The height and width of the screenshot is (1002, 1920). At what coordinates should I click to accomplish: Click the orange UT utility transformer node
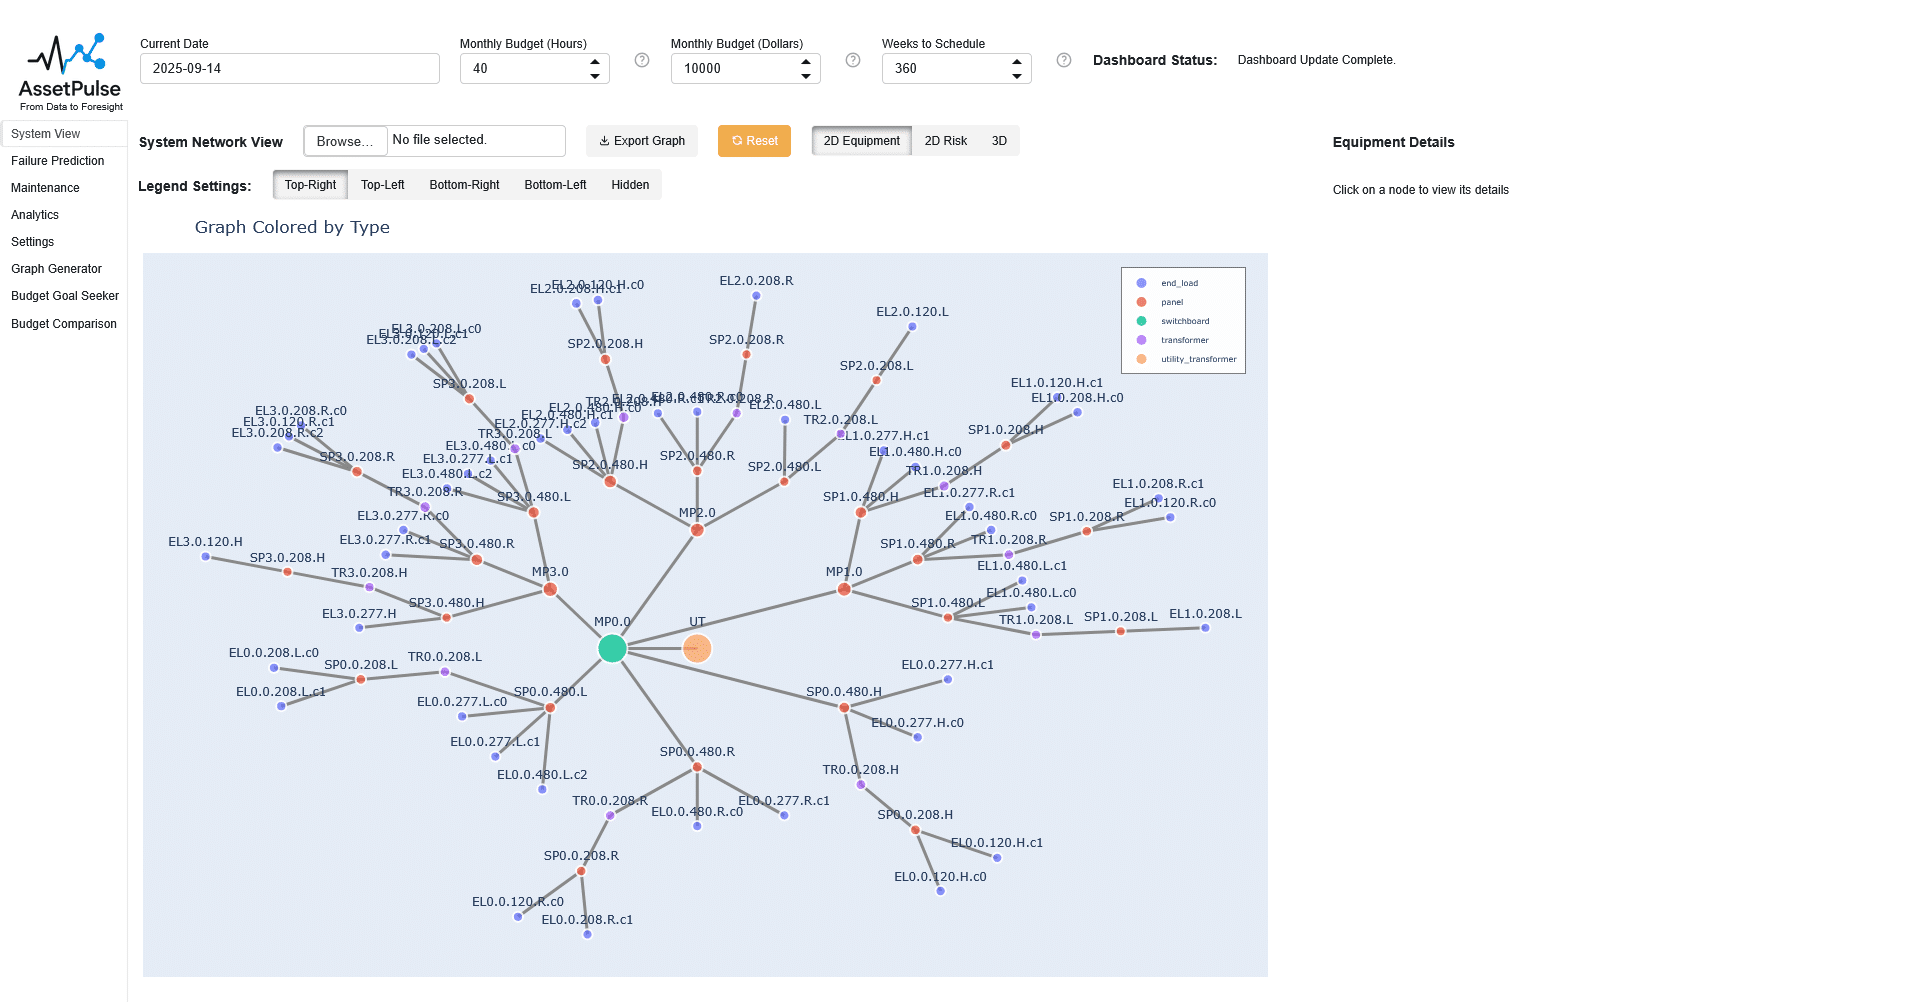pyautogui.click(x=697, y=649)
